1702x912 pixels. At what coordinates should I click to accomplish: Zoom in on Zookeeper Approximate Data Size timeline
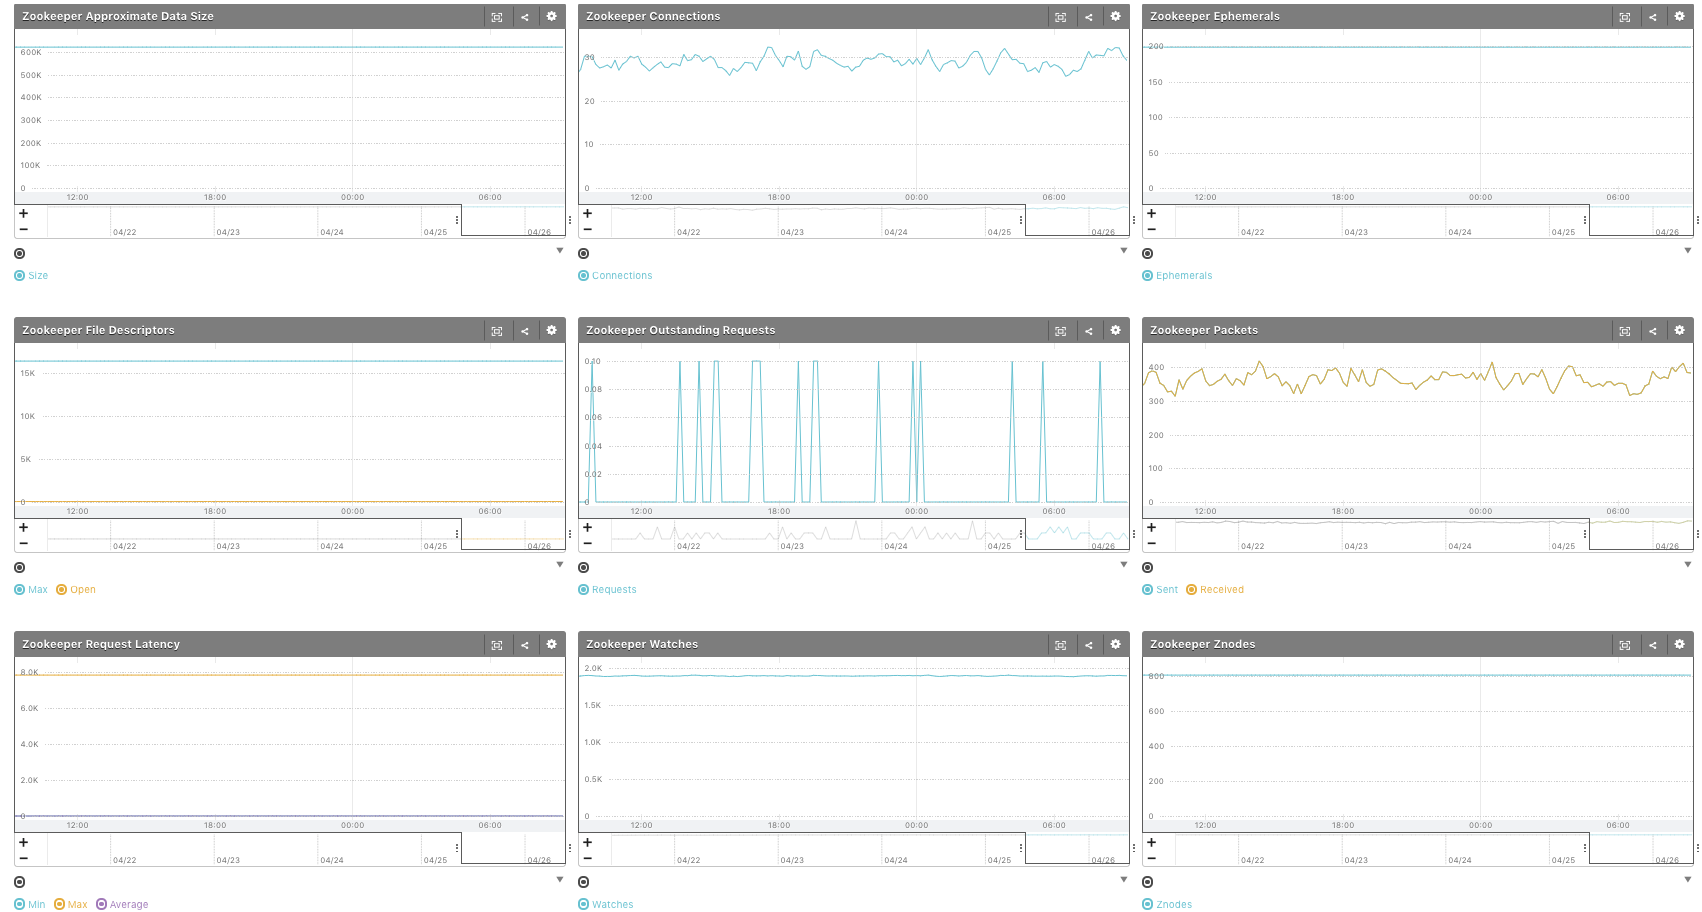[24, 213]
